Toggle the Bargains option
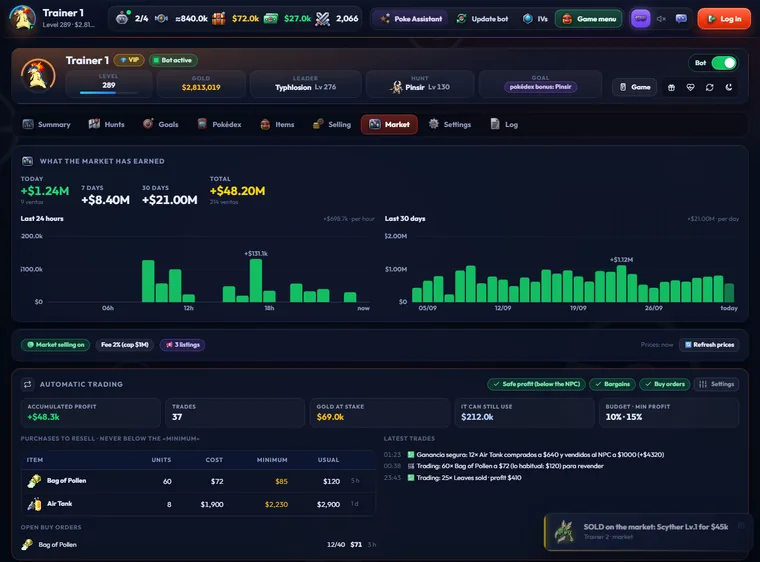760x562 pixels. (612, 384)
